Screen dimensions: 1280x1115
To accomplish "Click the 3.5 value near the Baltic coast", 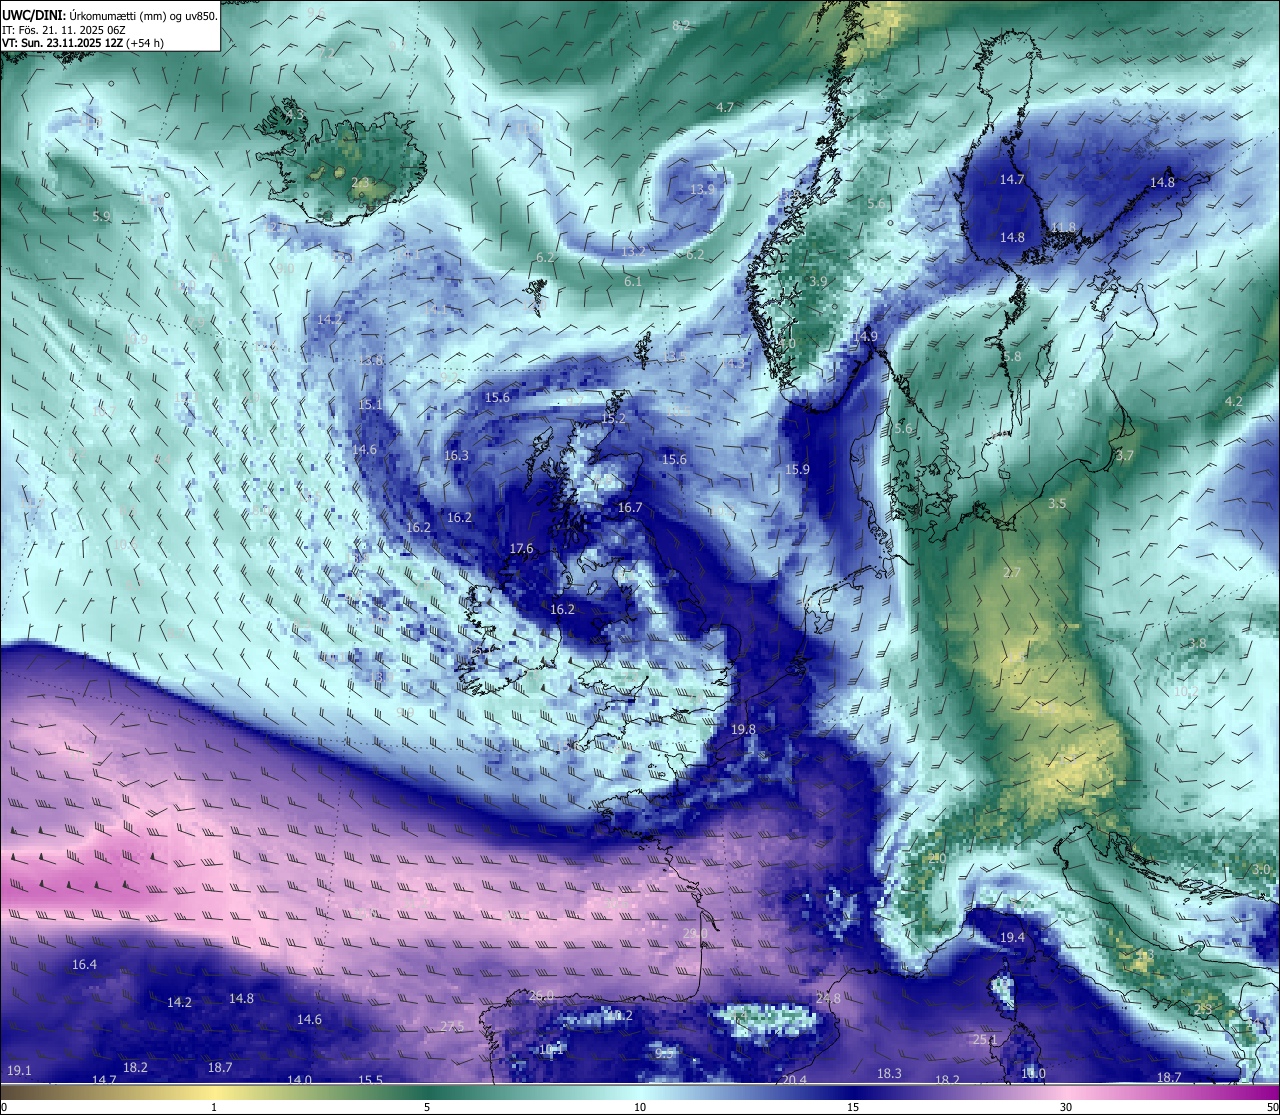I will 1057,504.
